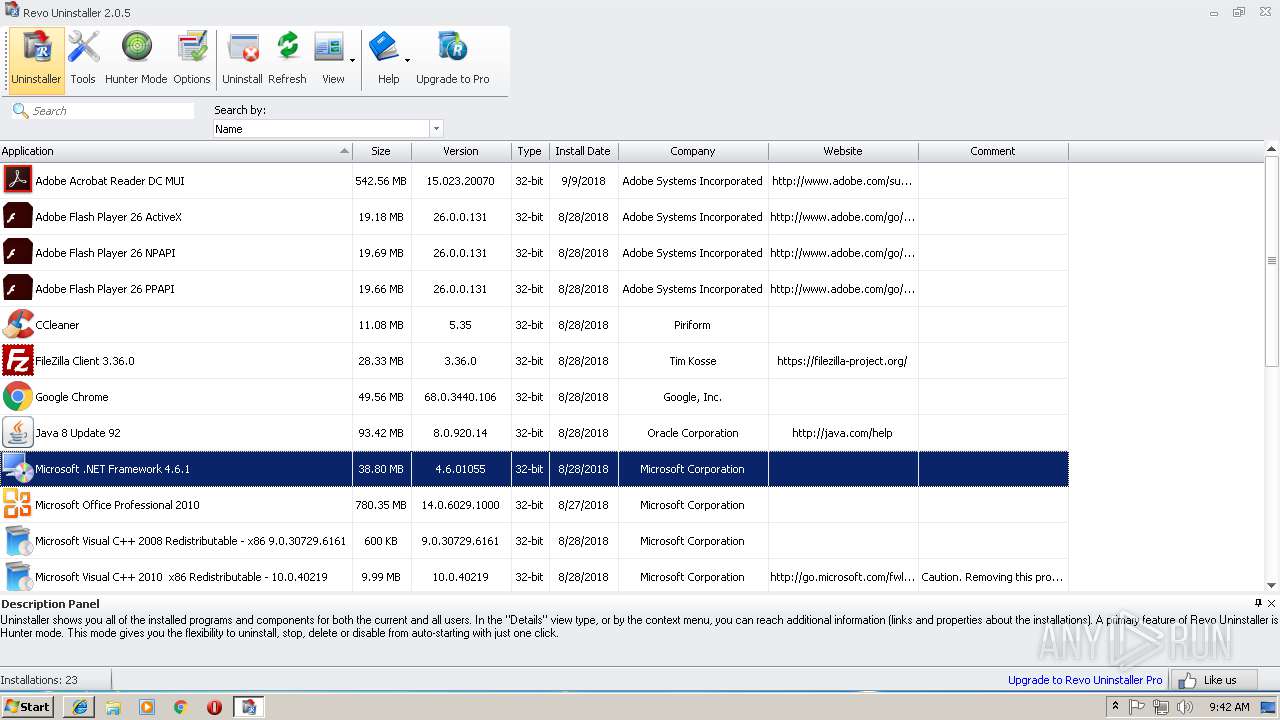Click Microsoft Office Professional 2010 name
The image size is (1280, 720).
(117, 505)
